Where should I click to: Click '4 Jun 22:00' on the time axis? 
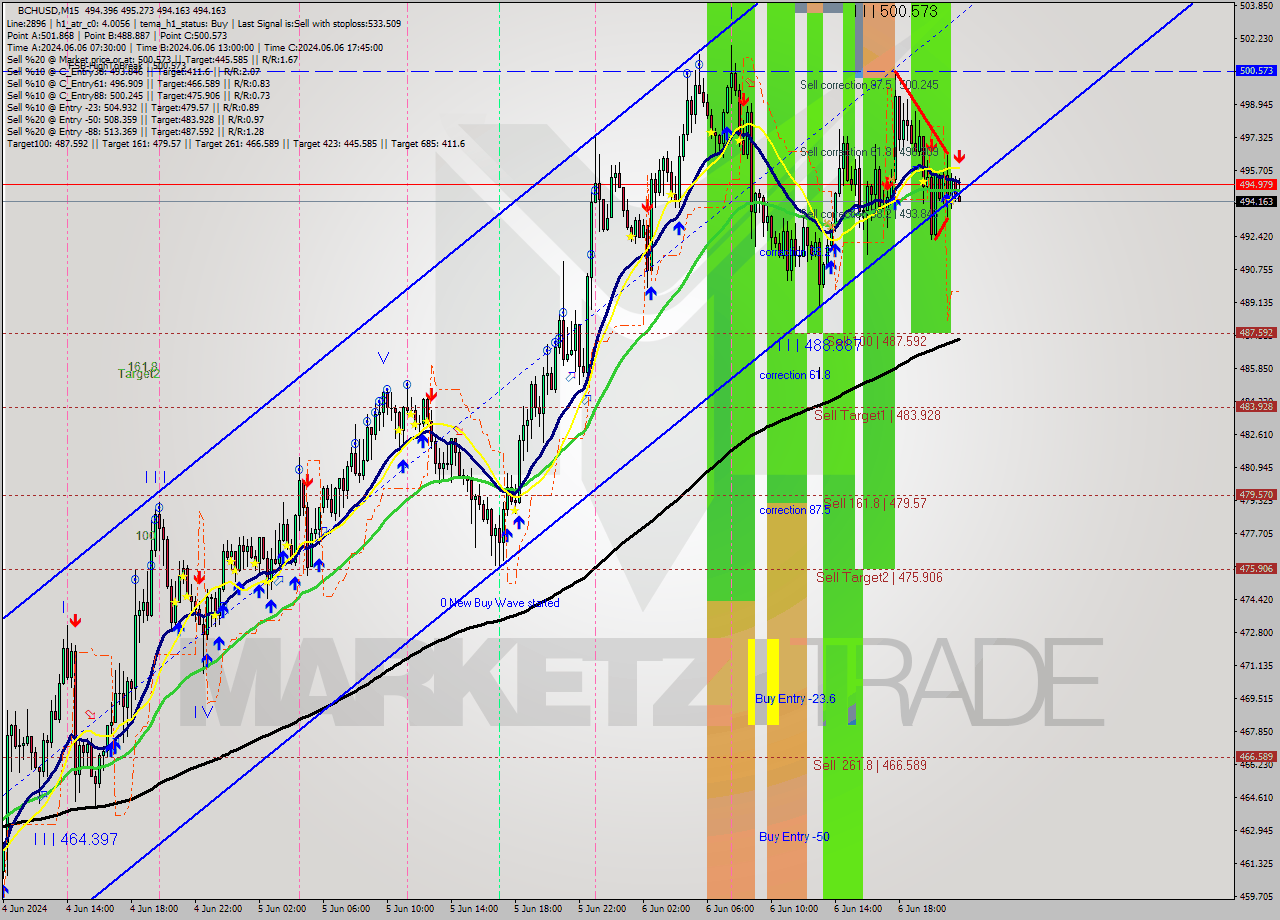click(218, 910)
